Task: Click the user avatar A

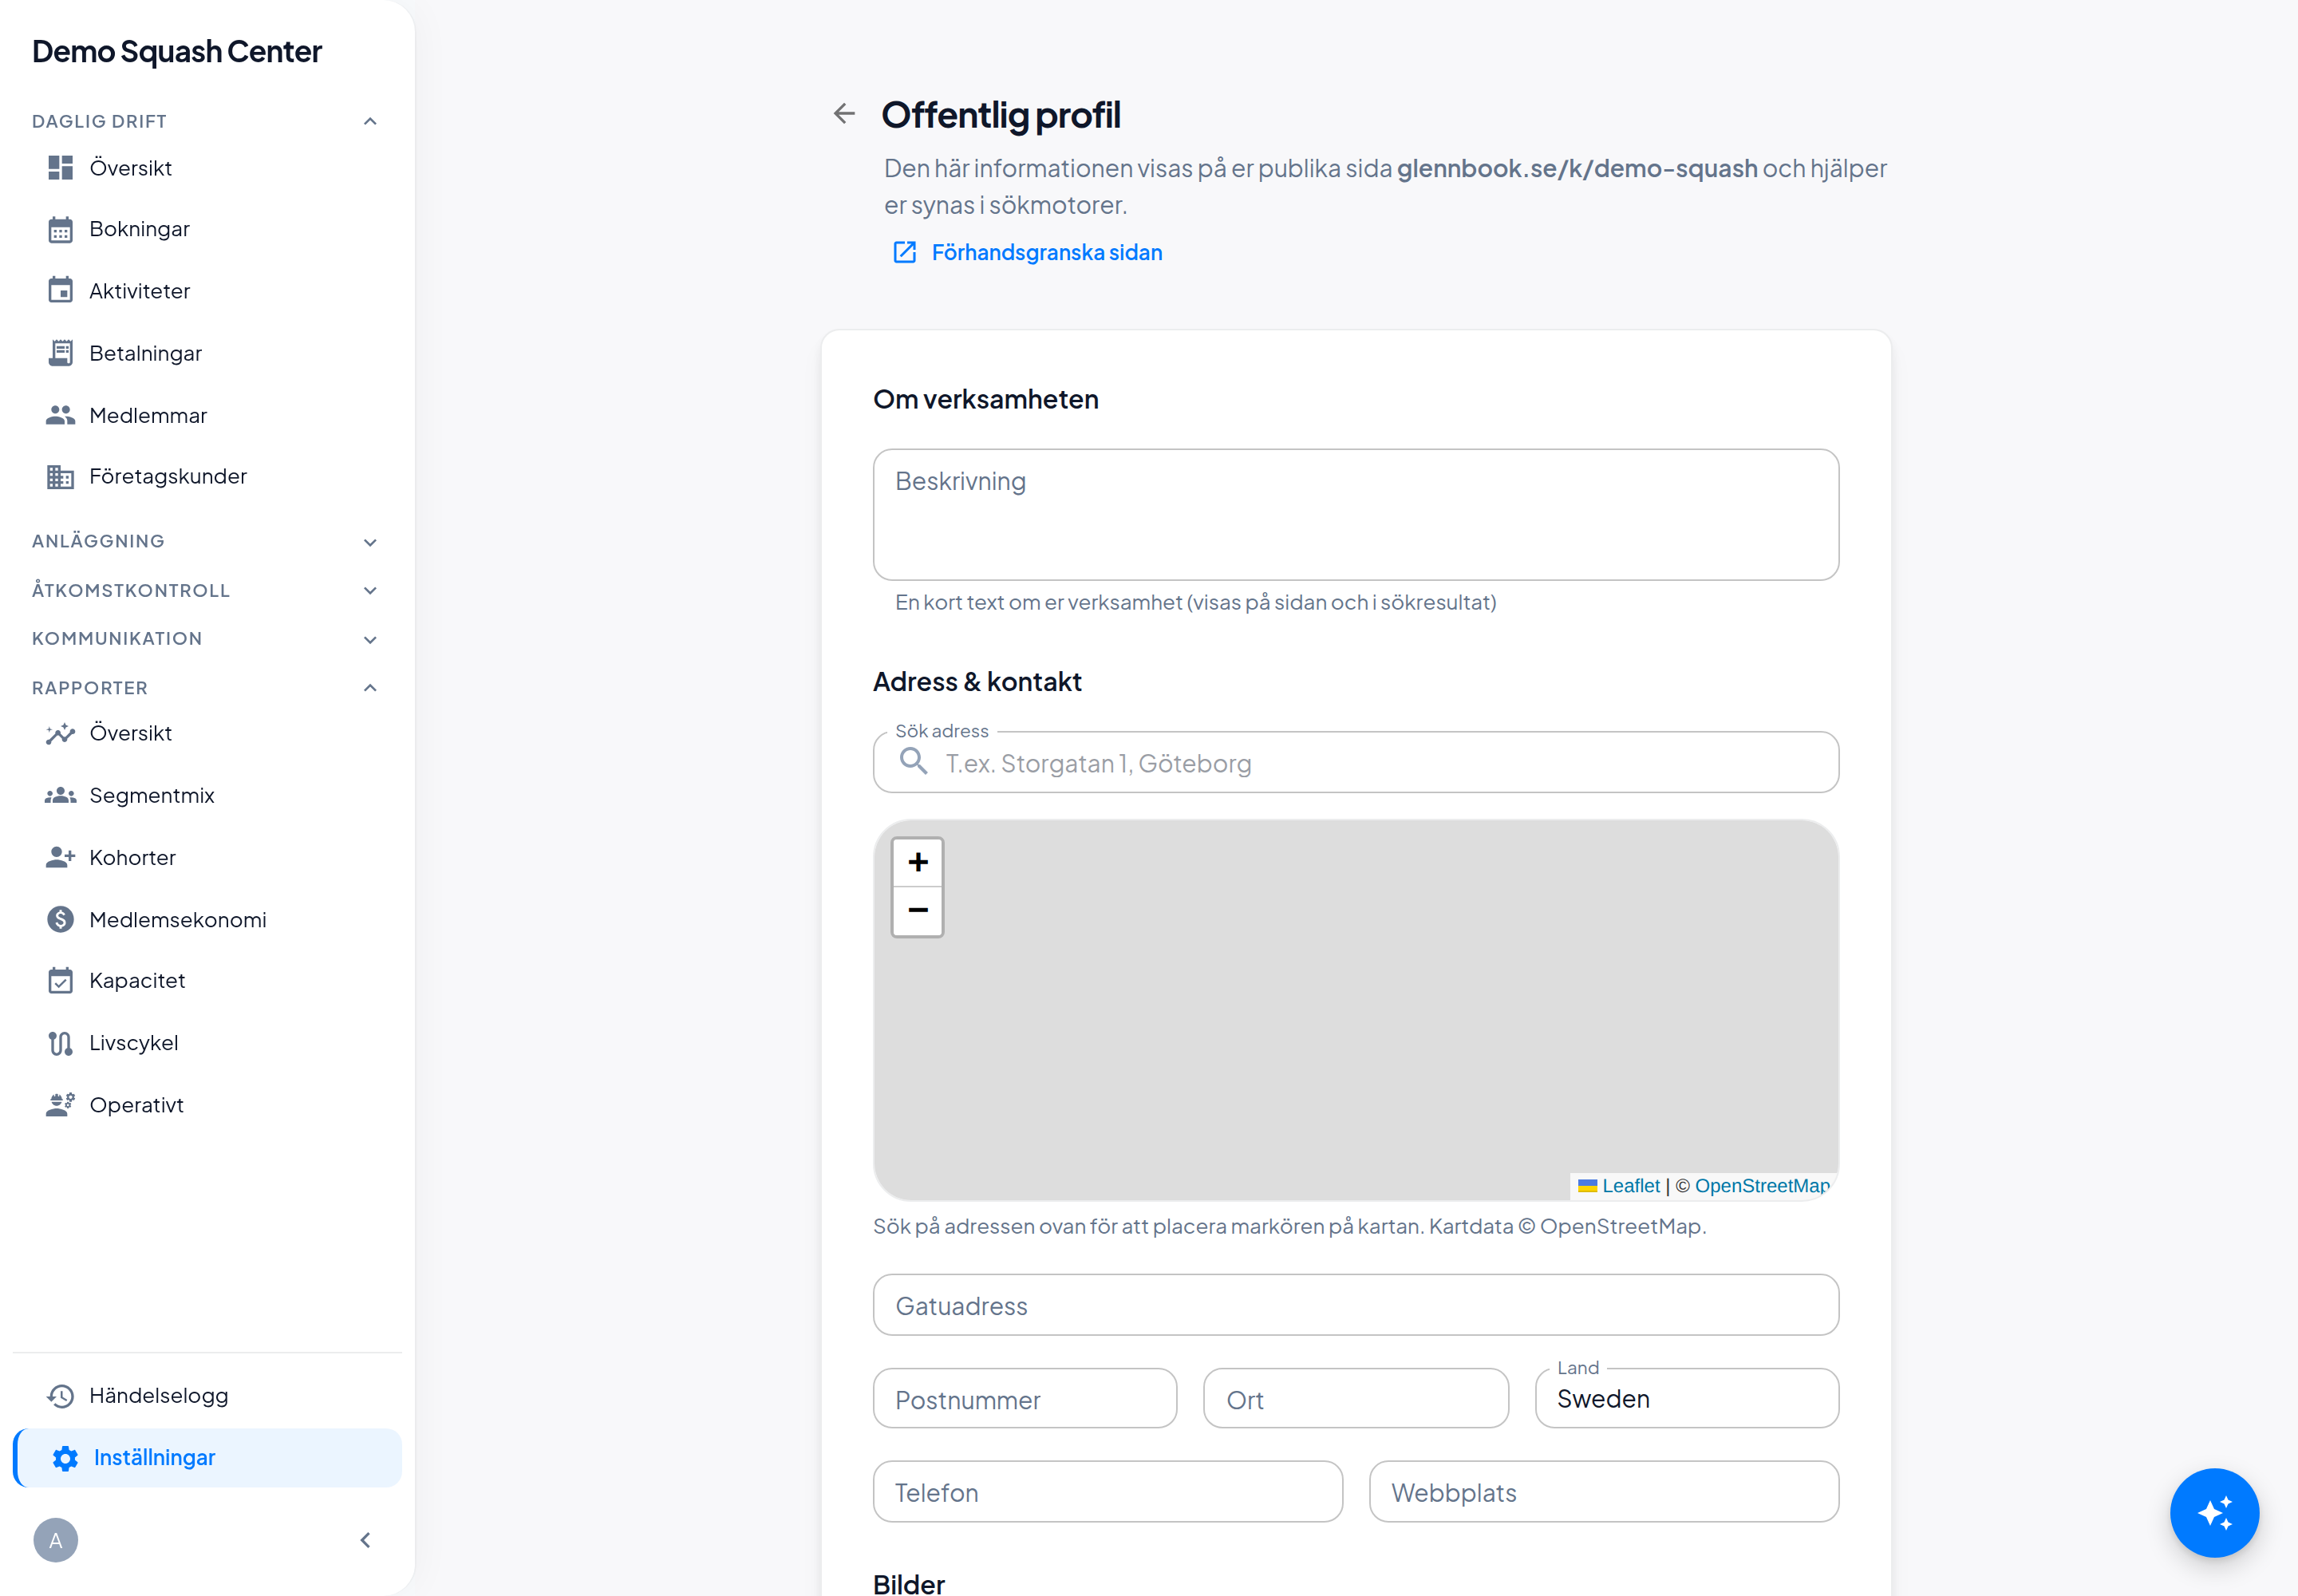Action: tap(55, 1540)
